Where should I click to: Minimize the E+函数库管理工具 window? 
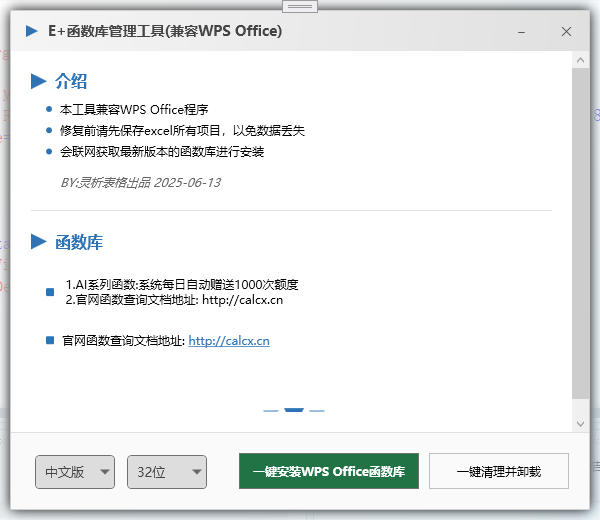coord(523,31)
